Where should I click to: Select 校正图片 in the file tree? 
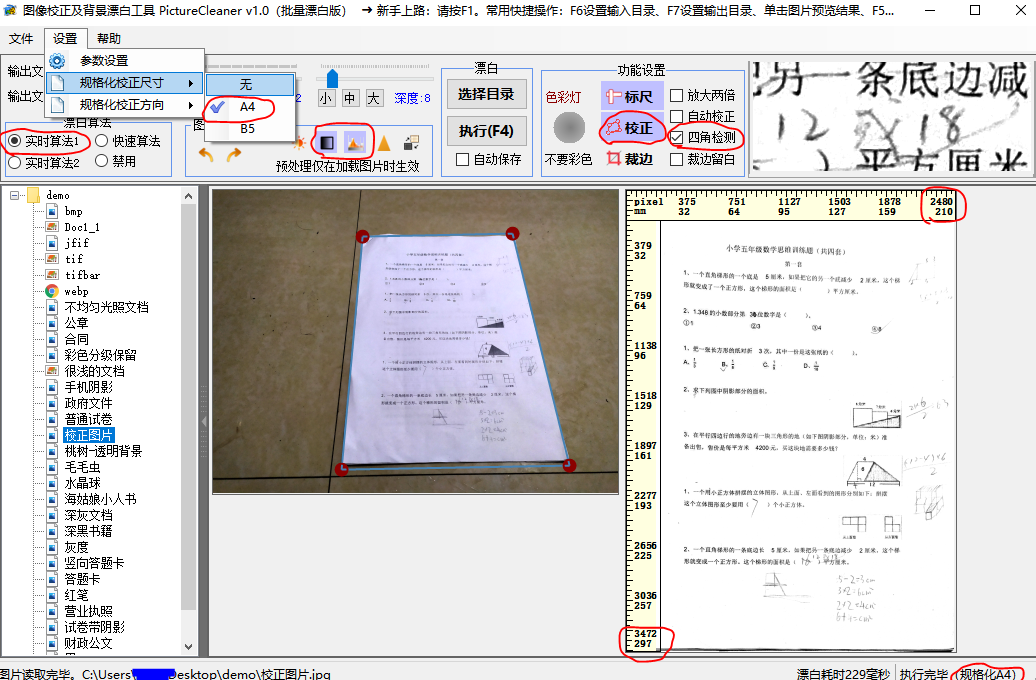[89, 435]
